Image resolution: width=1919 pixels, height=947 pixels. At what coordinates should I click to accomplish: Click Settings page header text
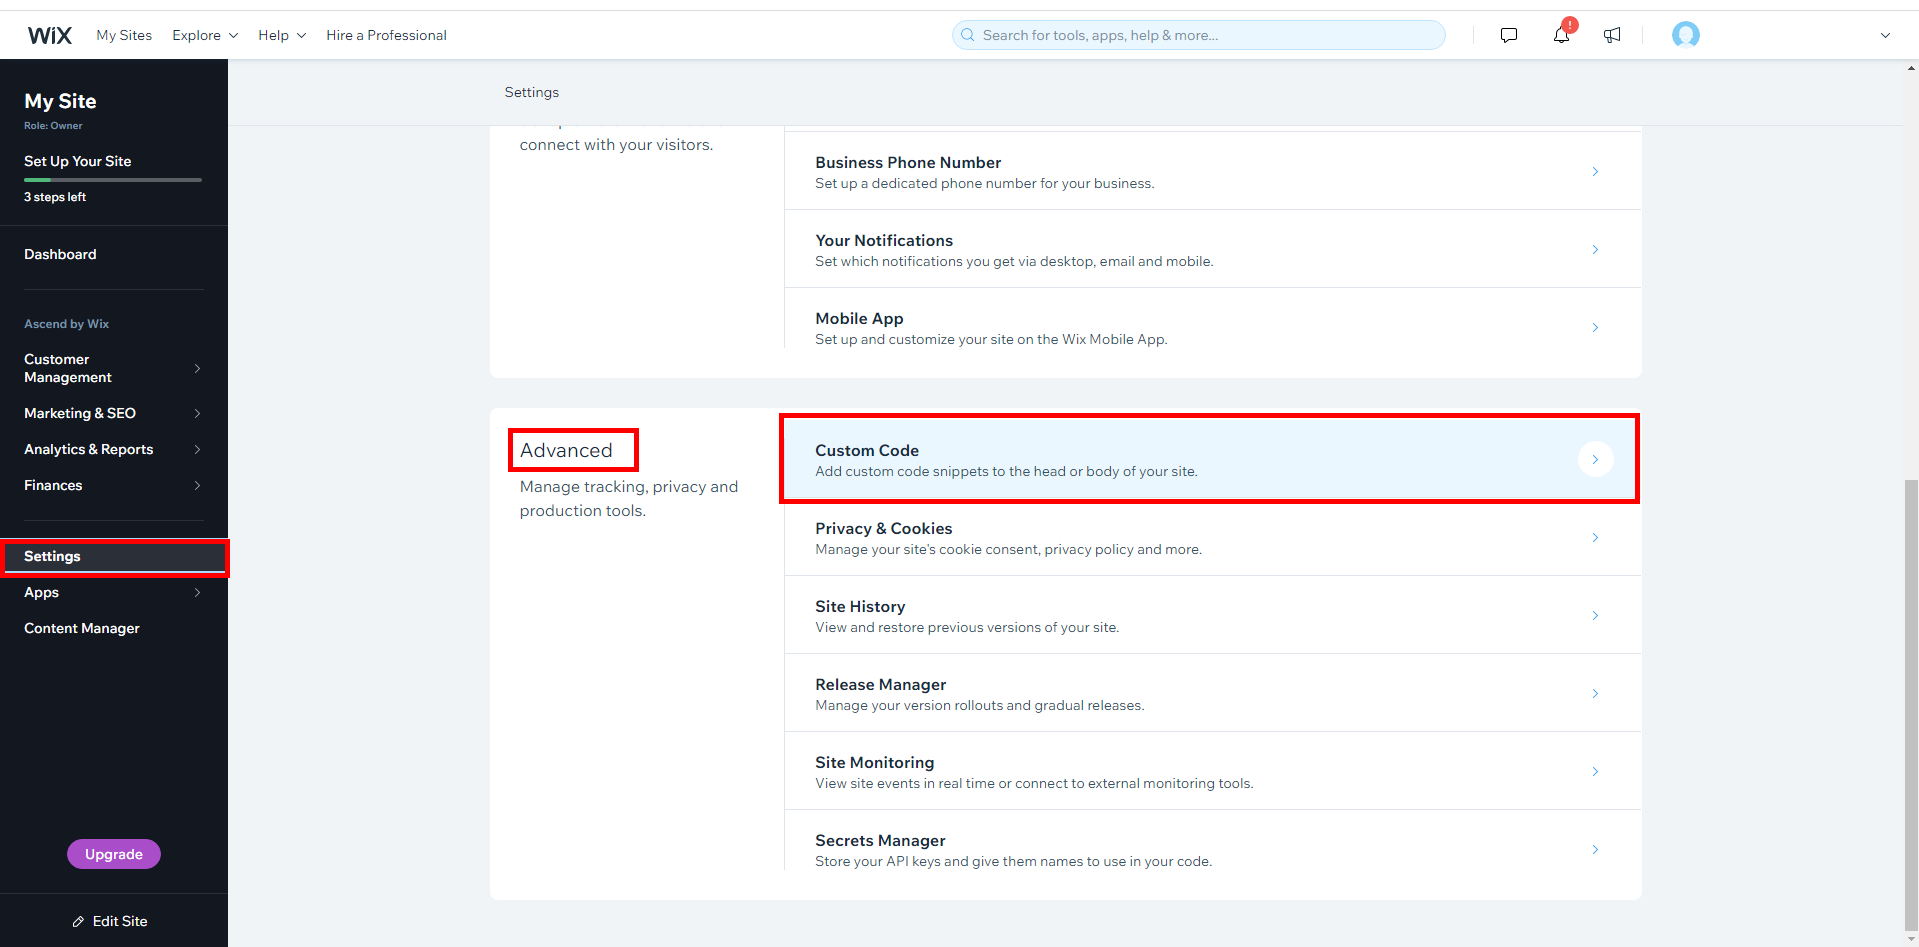click(532, 92)
